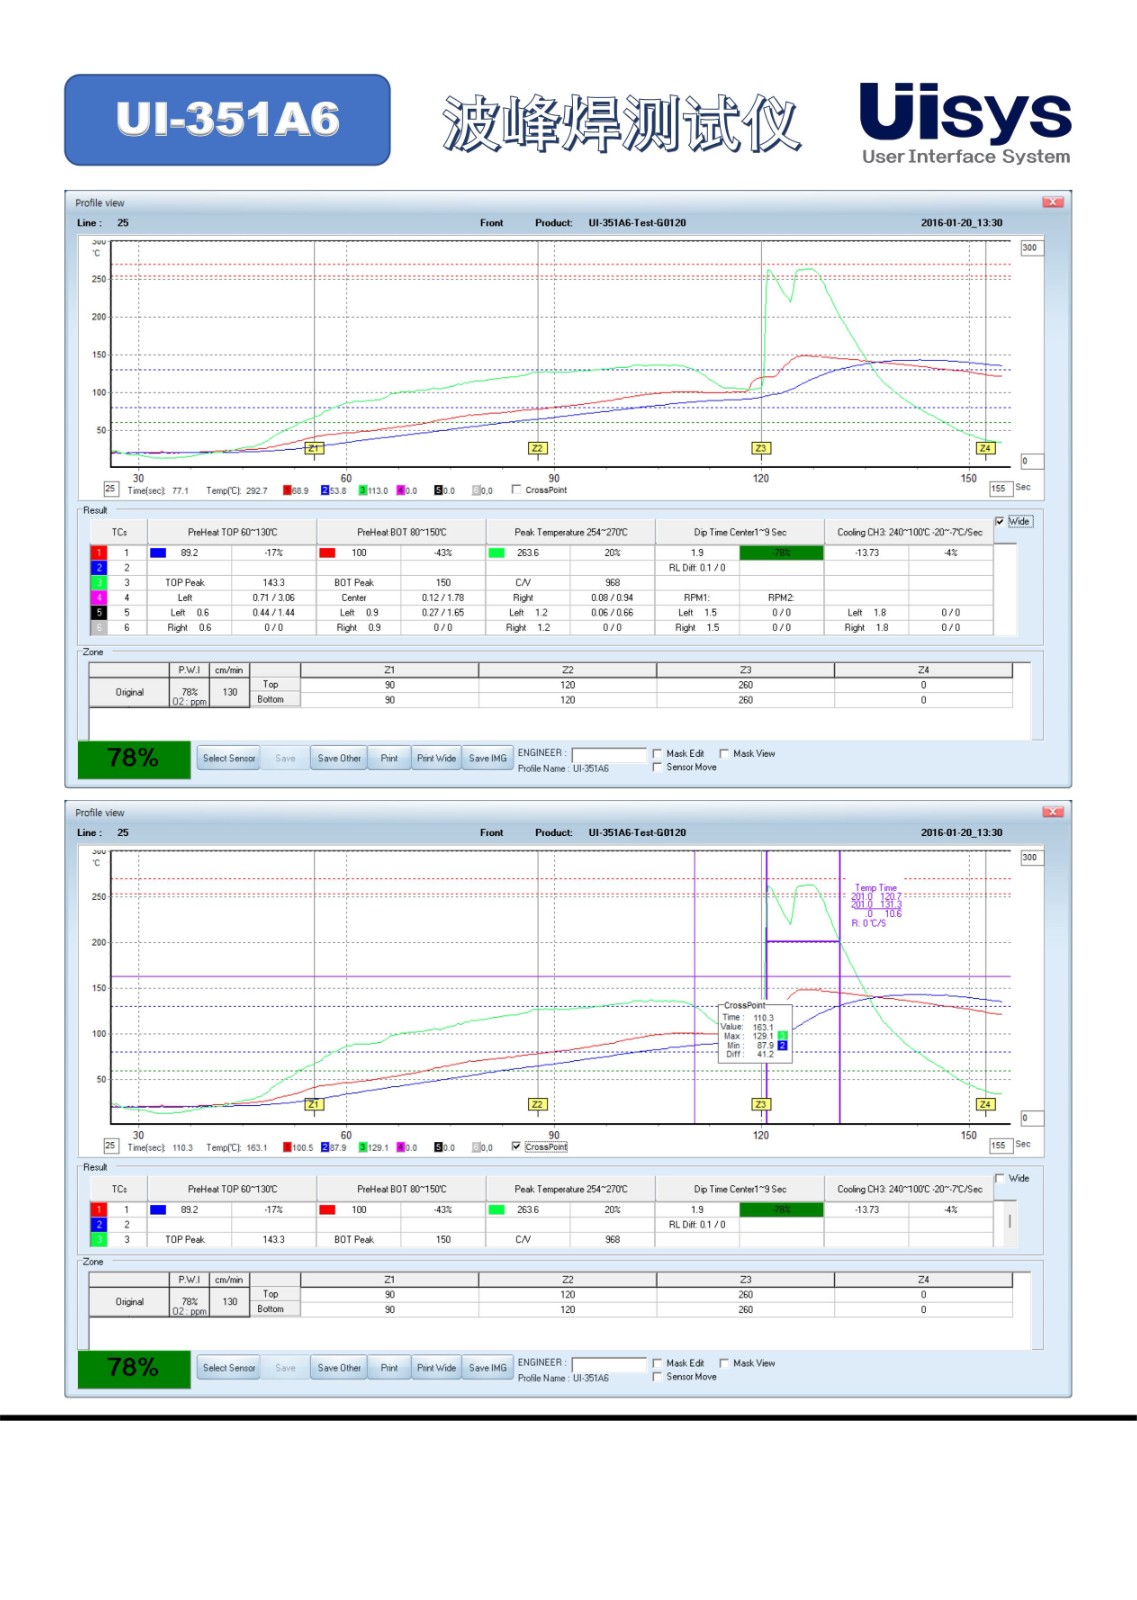Image resolution: width=1137 pixels, height=1600 pixels.
Task: Select black TC 5 row marker in upper Result table
Action: (x=99, y=613)
